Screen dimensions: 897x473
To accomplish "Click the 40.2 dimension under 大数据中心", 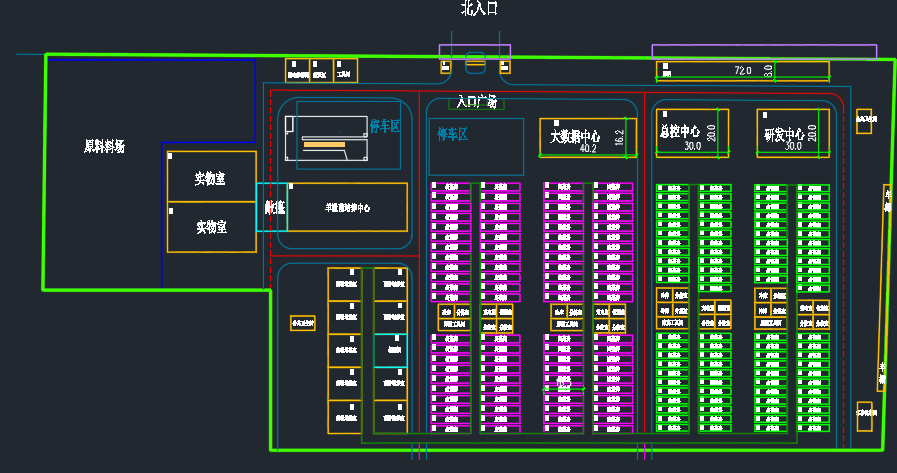I will 588,149.
